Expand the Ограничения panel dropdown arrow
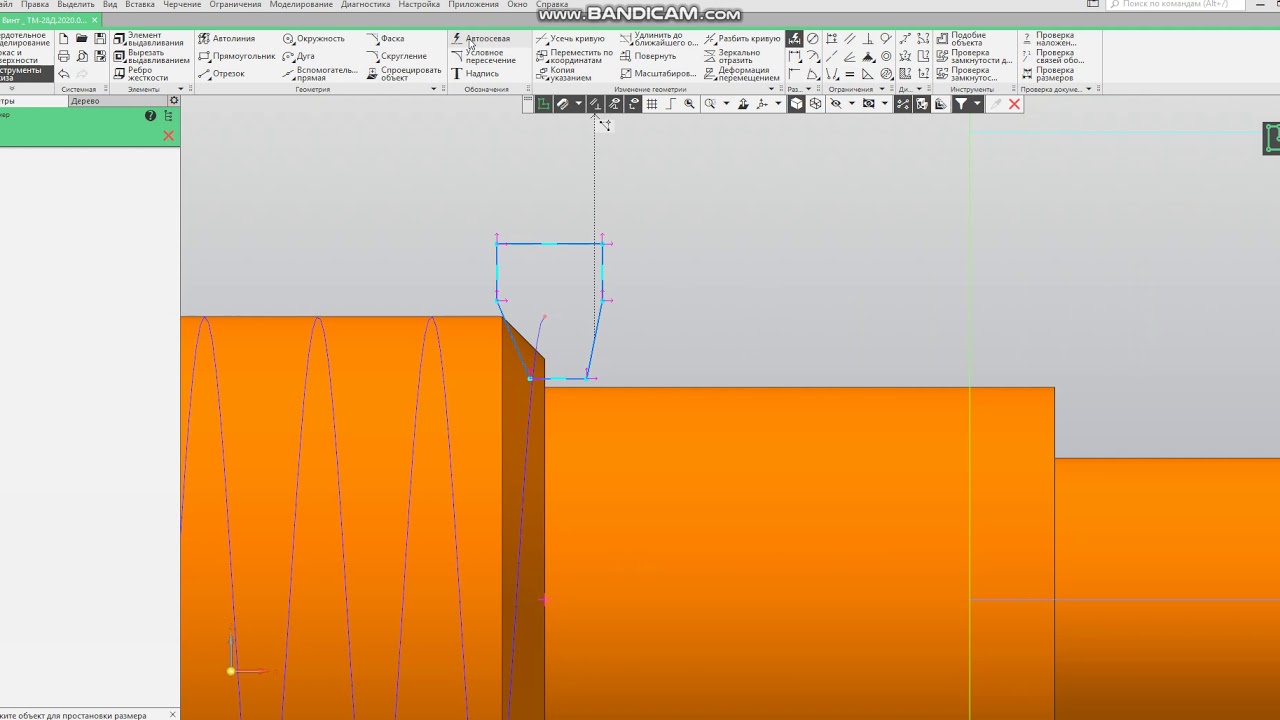Viewport: 1280px width, 720px height. click(x=881, y=89)
